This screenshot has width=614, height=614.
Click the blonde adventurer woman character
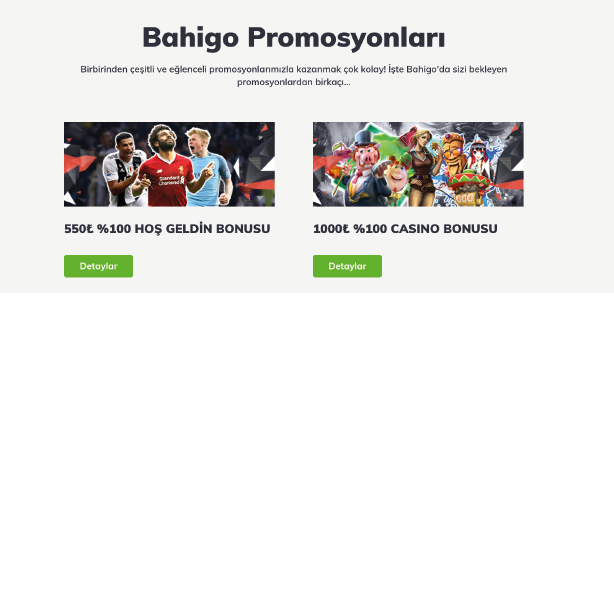point(422,164)
